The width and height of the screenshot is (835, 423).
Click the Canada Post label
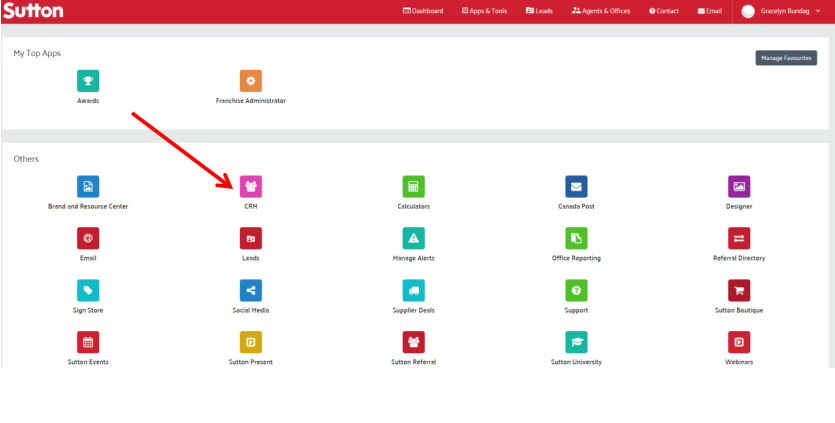click(x=576, y=206)
